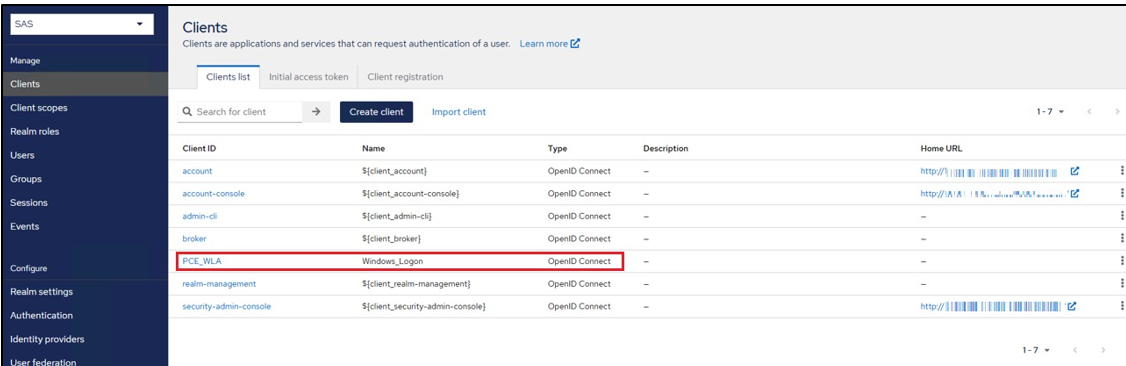
Task: Open the admin-cli client
Action: 200,216
